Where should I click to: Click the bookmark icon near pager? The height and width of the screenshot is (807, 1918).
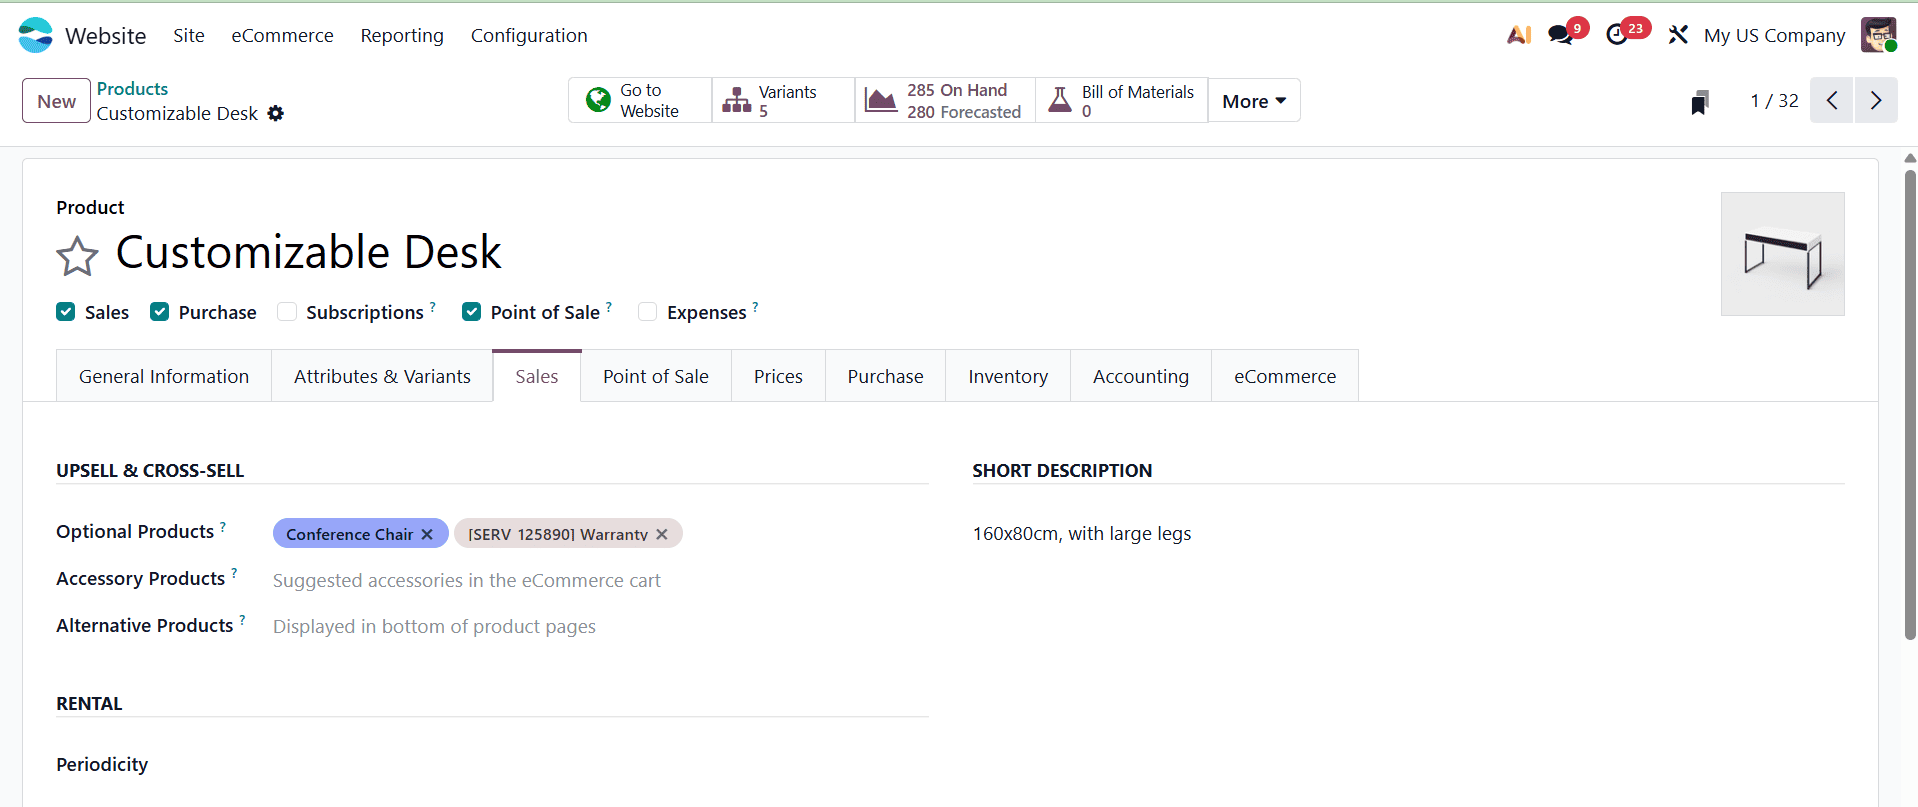1699,102
